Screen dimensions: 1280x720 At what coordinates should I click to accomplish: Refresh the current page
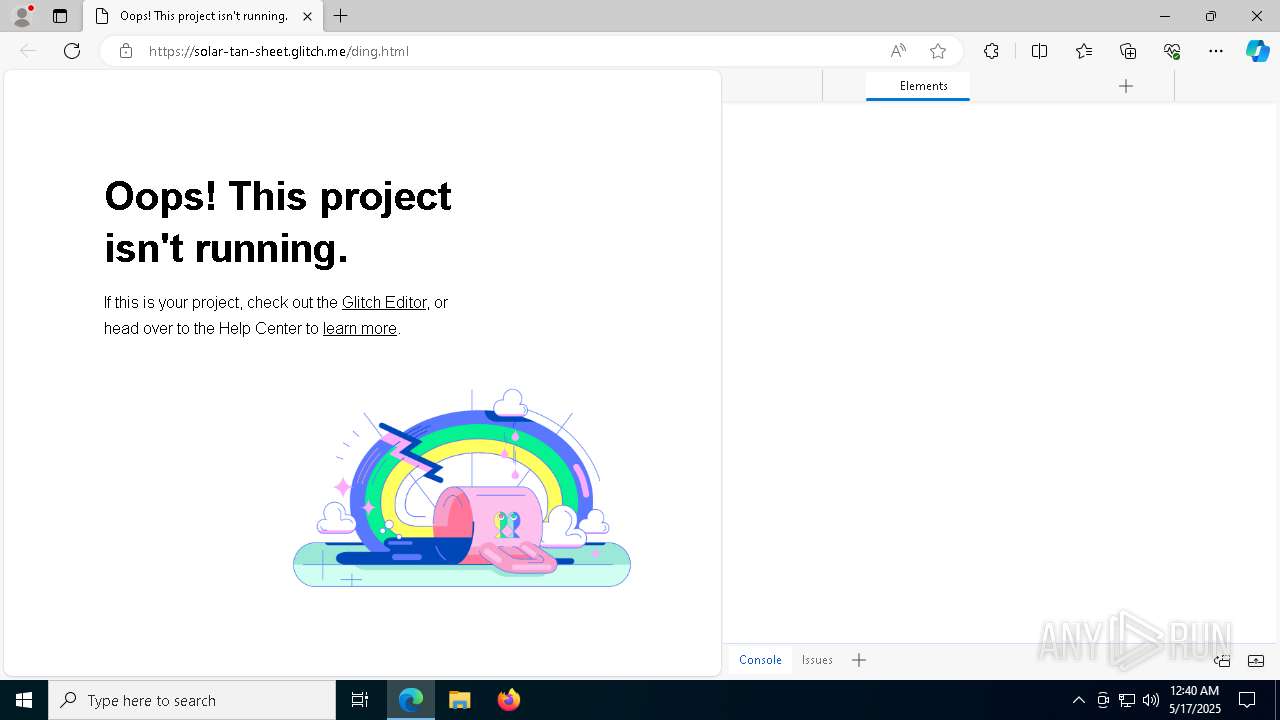72,51
